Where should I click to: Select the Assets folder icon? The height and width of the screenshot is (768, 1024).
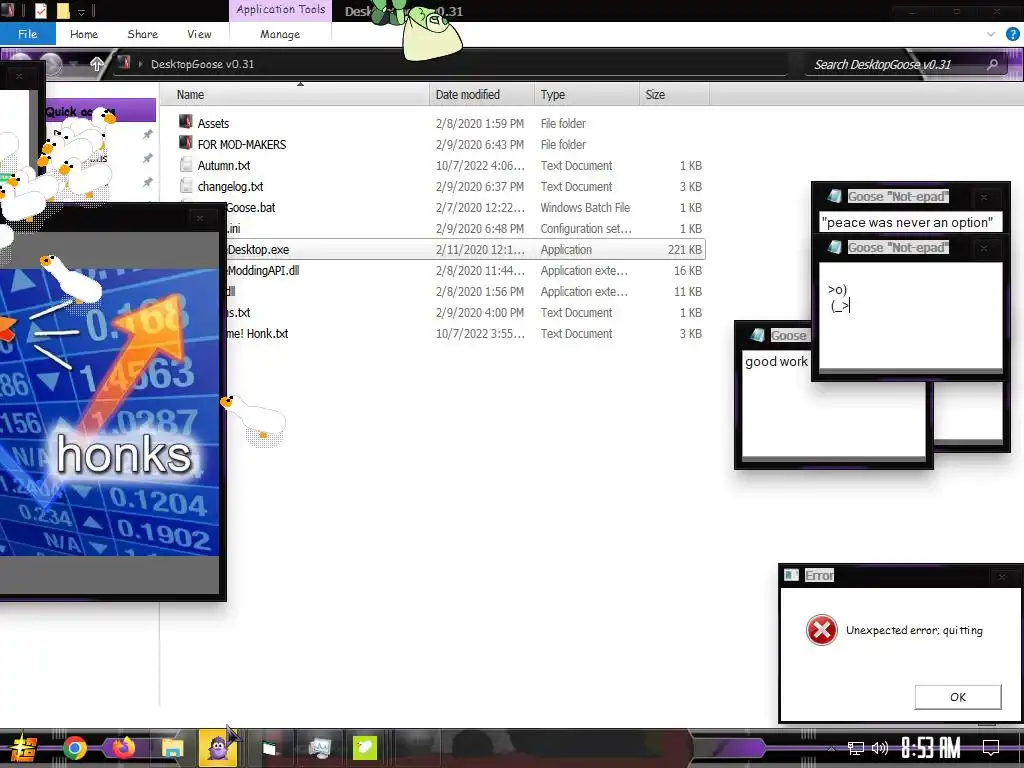pyautogui.click(x=186, y=122)
